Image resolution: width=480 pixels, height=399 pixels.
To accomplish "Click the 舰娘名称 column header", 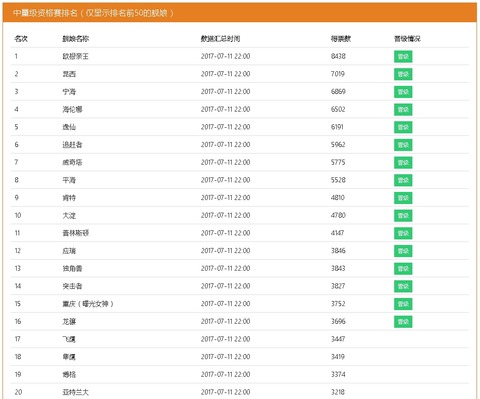I will pos(76,39).
